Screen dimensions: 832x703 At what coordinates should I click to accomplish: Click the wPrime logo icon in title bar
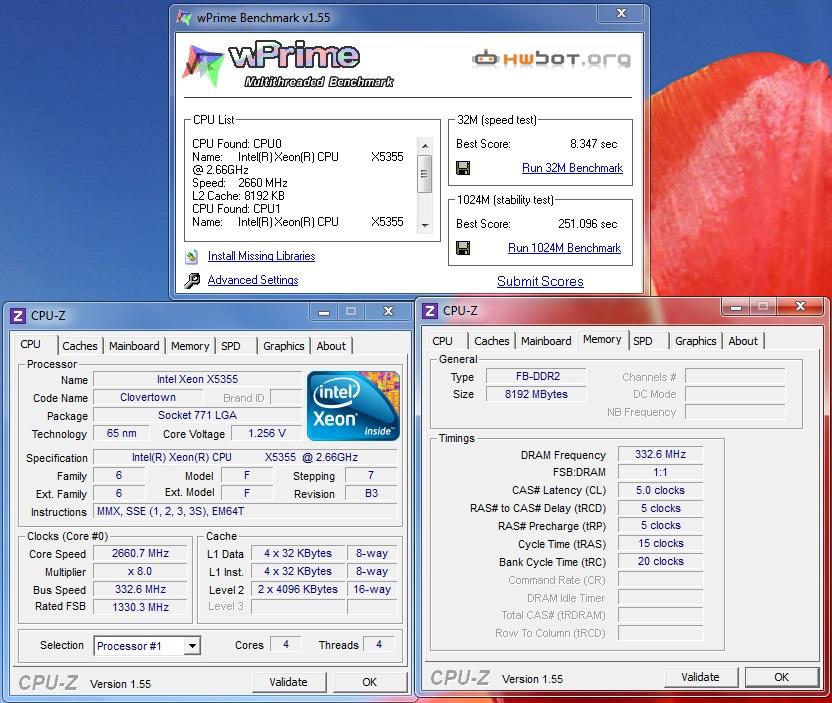coord(184,18)
